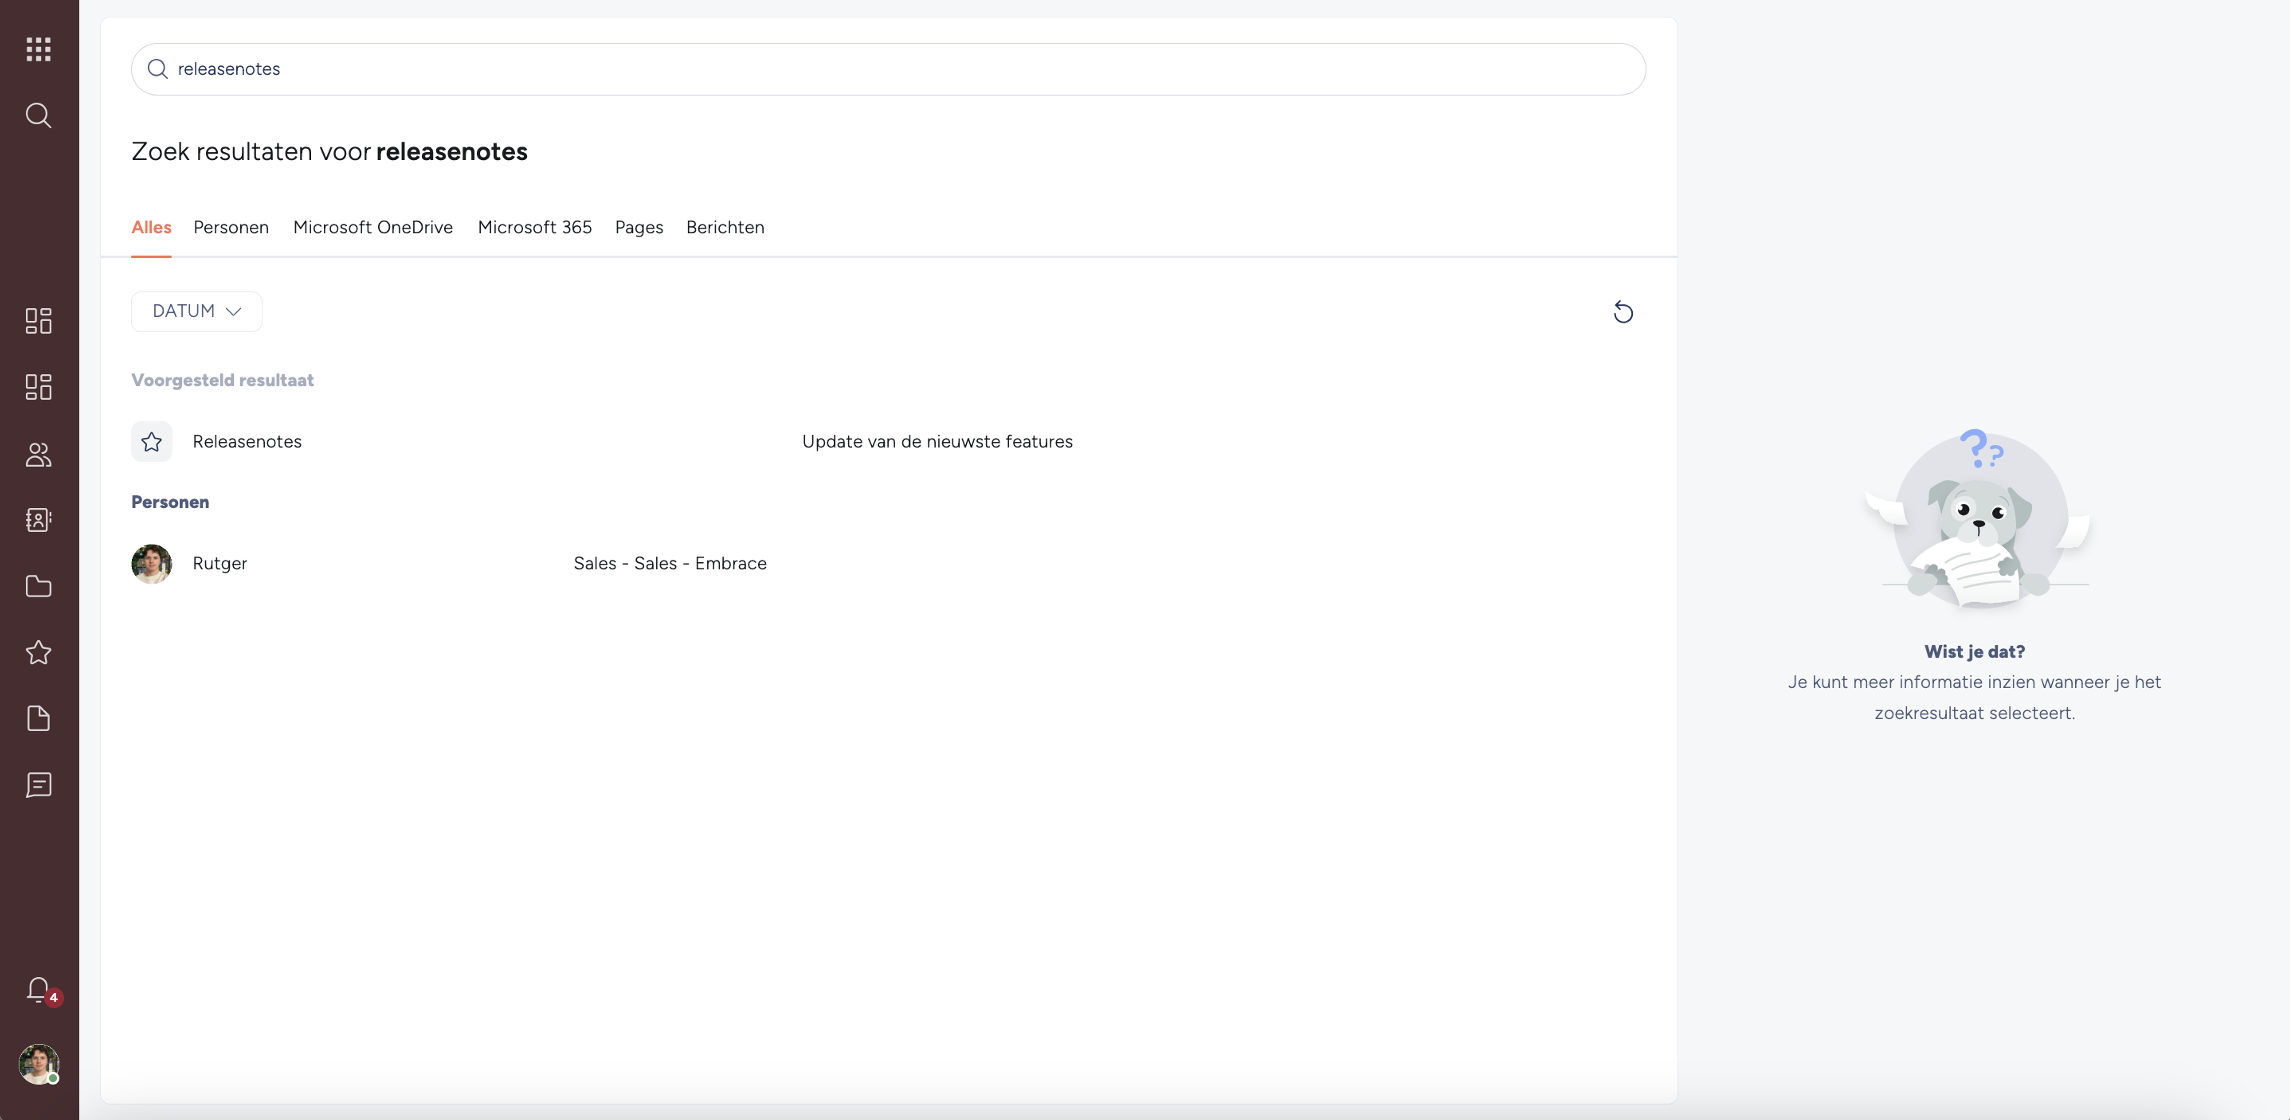Click the releasenotes search input field
Viewport: 2290px width, 1120px height.
coord(888,69)
